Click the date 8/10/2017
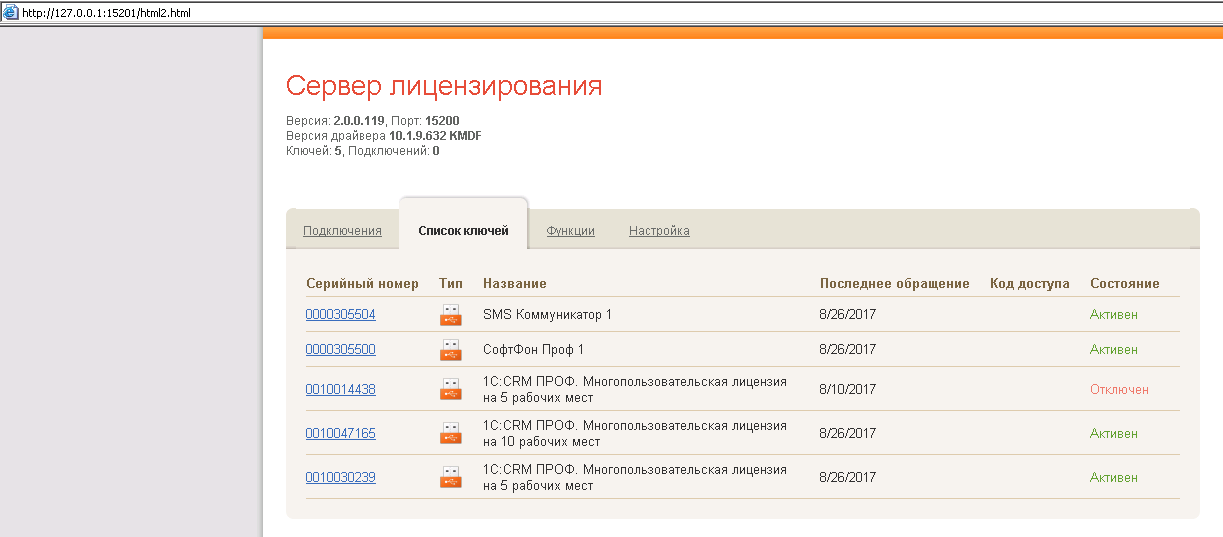The height and width of the screenshot is (537, 1223). point(848,390)
